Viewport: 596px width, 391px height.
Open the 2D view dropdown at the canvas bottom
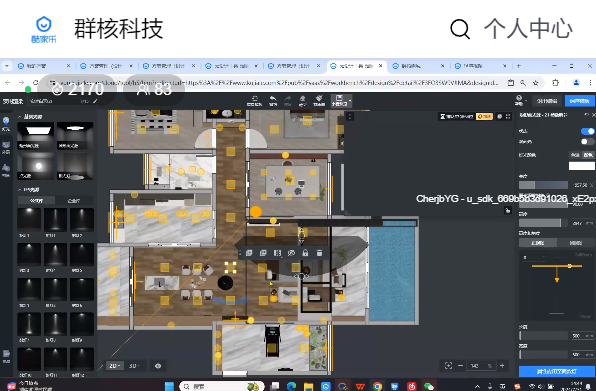[x=114, y=366]
